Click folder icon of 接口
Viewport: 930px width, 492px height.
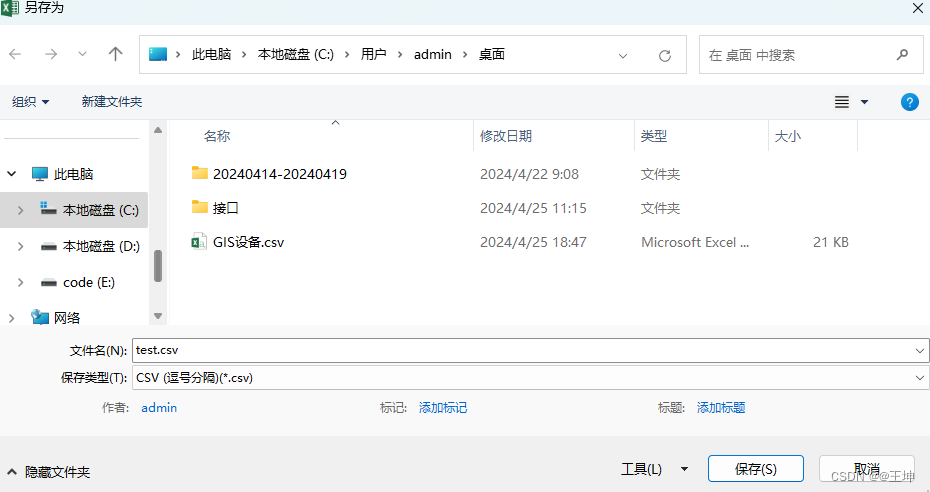(200, 207)
